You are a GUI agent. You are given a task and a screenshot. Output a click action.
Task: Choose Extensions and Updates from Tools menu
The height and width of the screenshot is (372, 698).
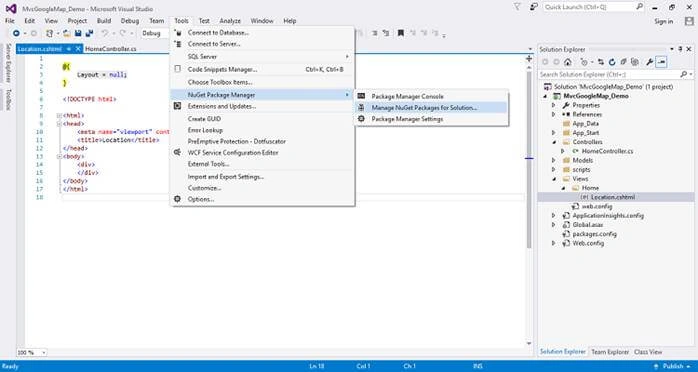tap(262, 106)
